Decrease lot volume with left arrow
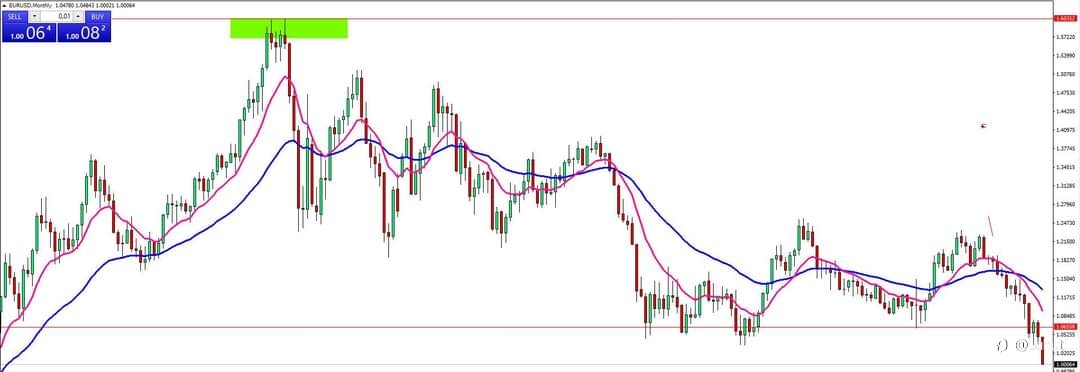 (x=33, y=17)
